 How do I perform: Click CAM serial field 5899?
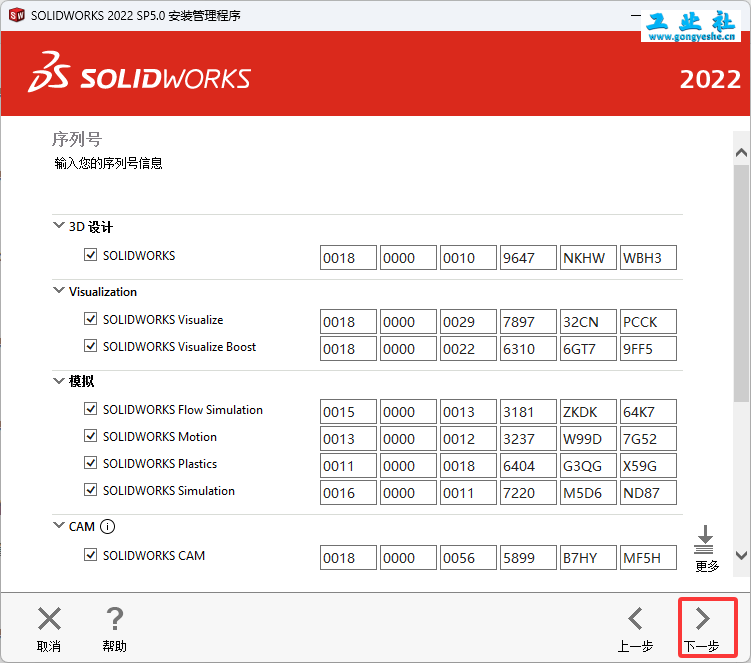(528, 558)
